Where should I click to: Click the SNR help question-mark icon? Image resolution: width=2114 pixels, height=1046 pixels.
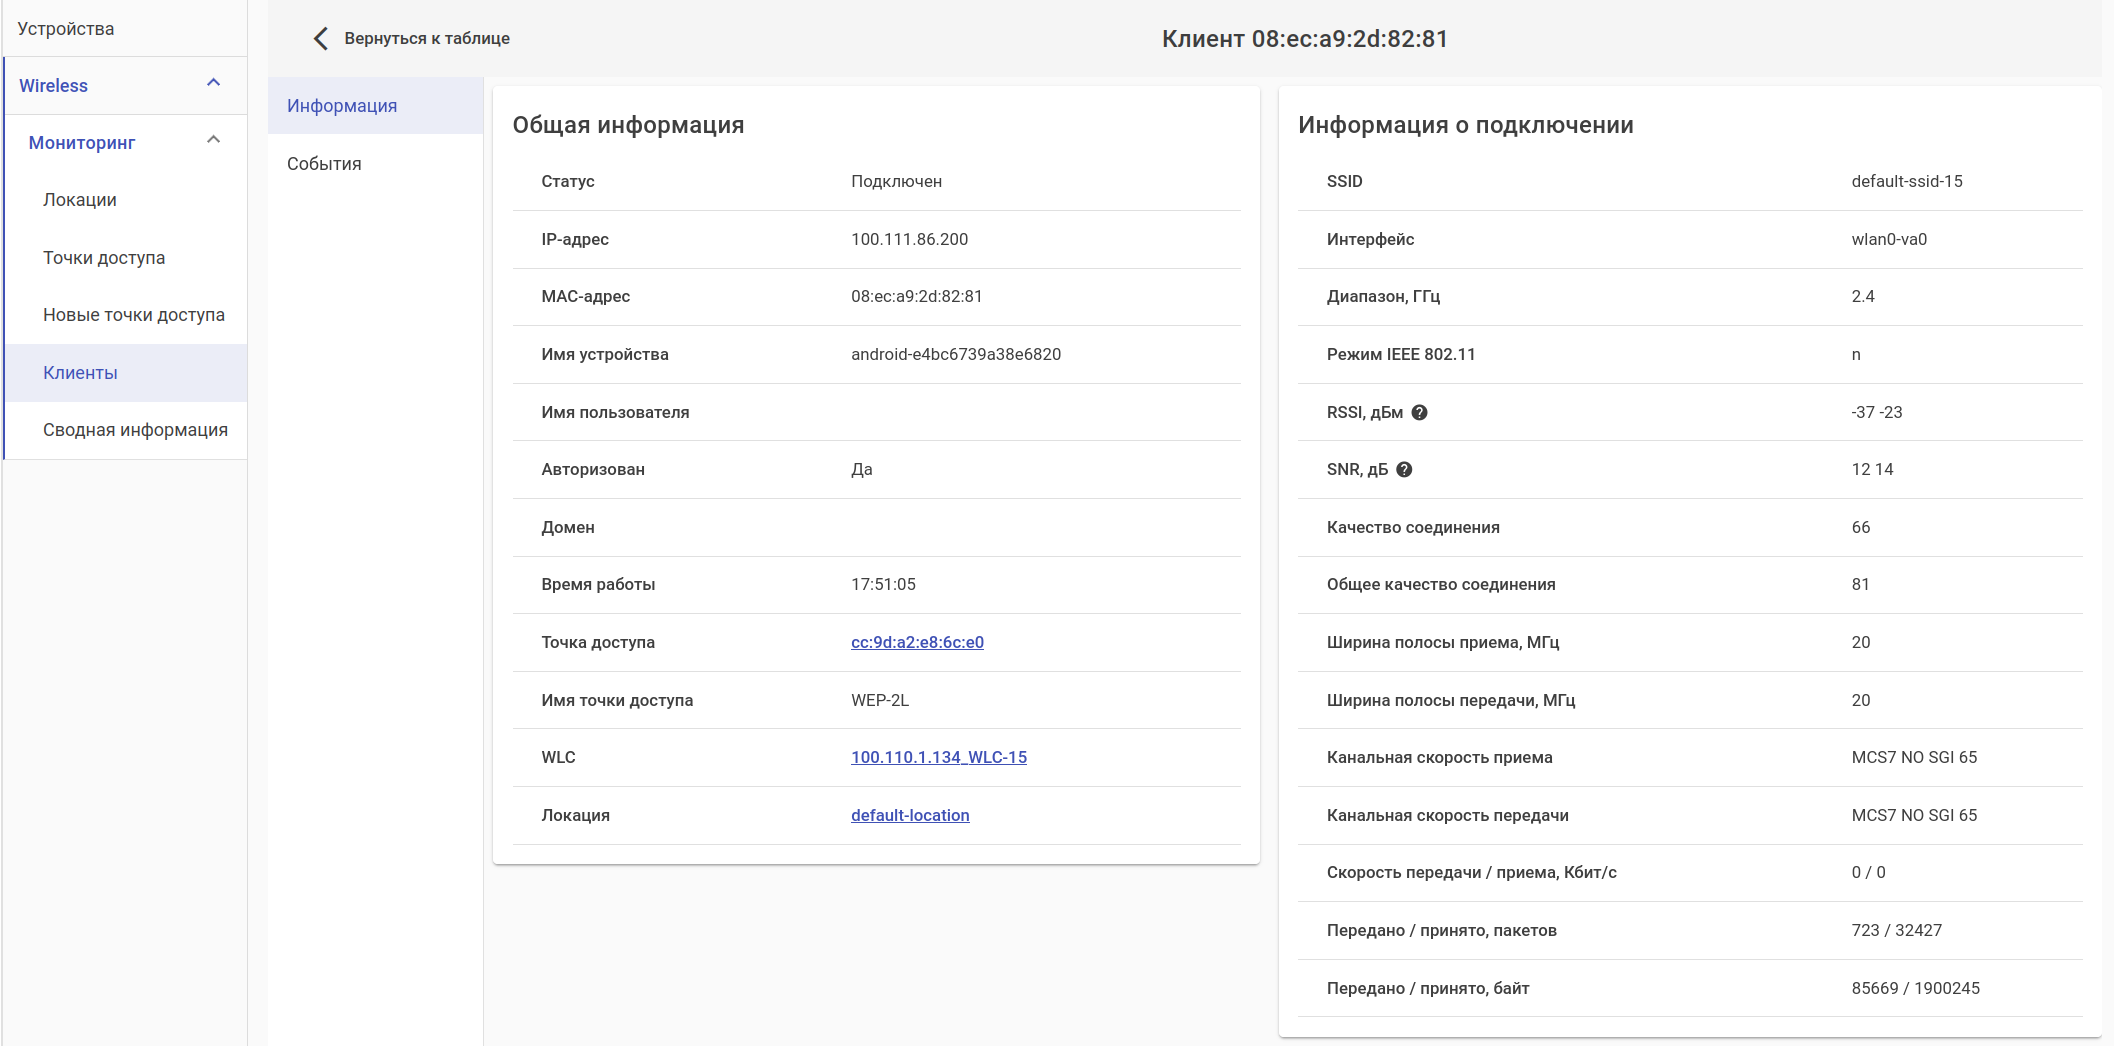tap(1404, 470)
